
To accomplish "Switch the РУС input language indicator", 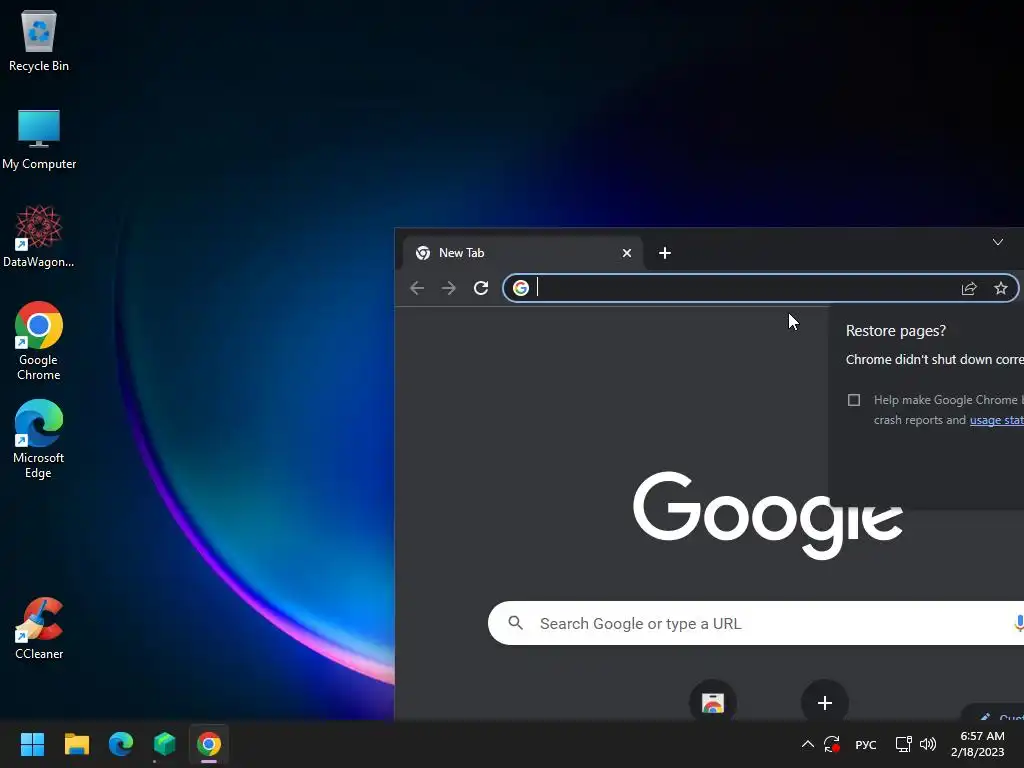I will [866, 744].
